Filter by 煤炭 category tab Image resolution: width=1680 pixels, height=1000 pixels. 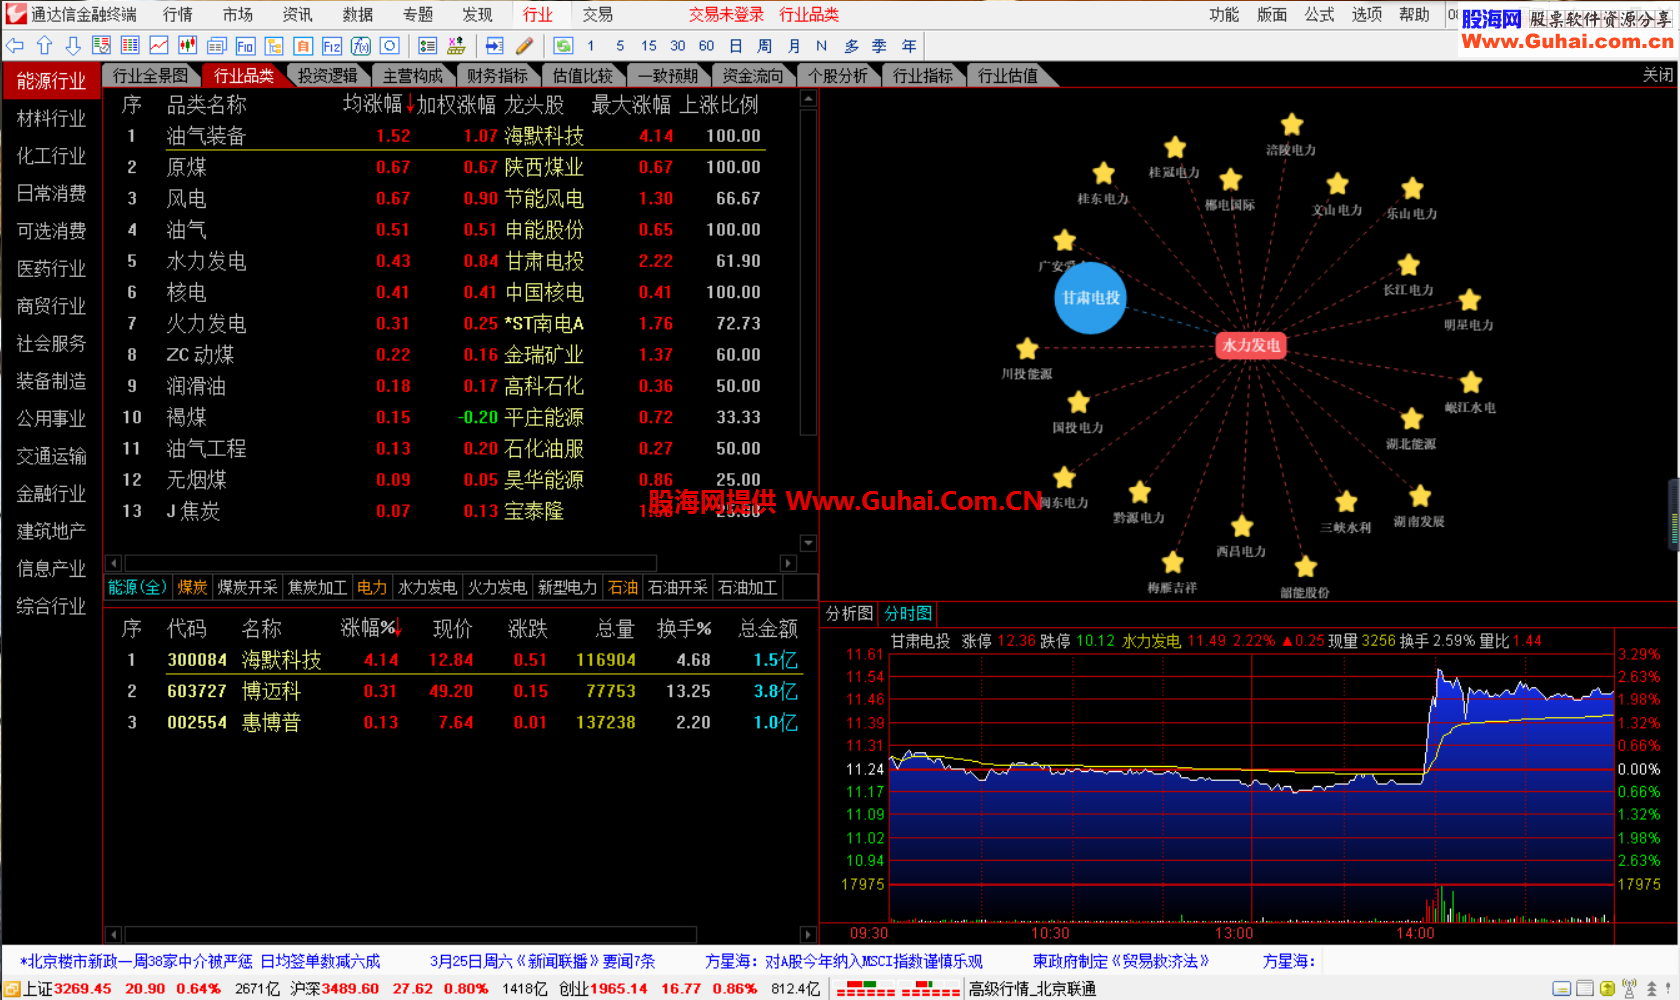[192, 587]
